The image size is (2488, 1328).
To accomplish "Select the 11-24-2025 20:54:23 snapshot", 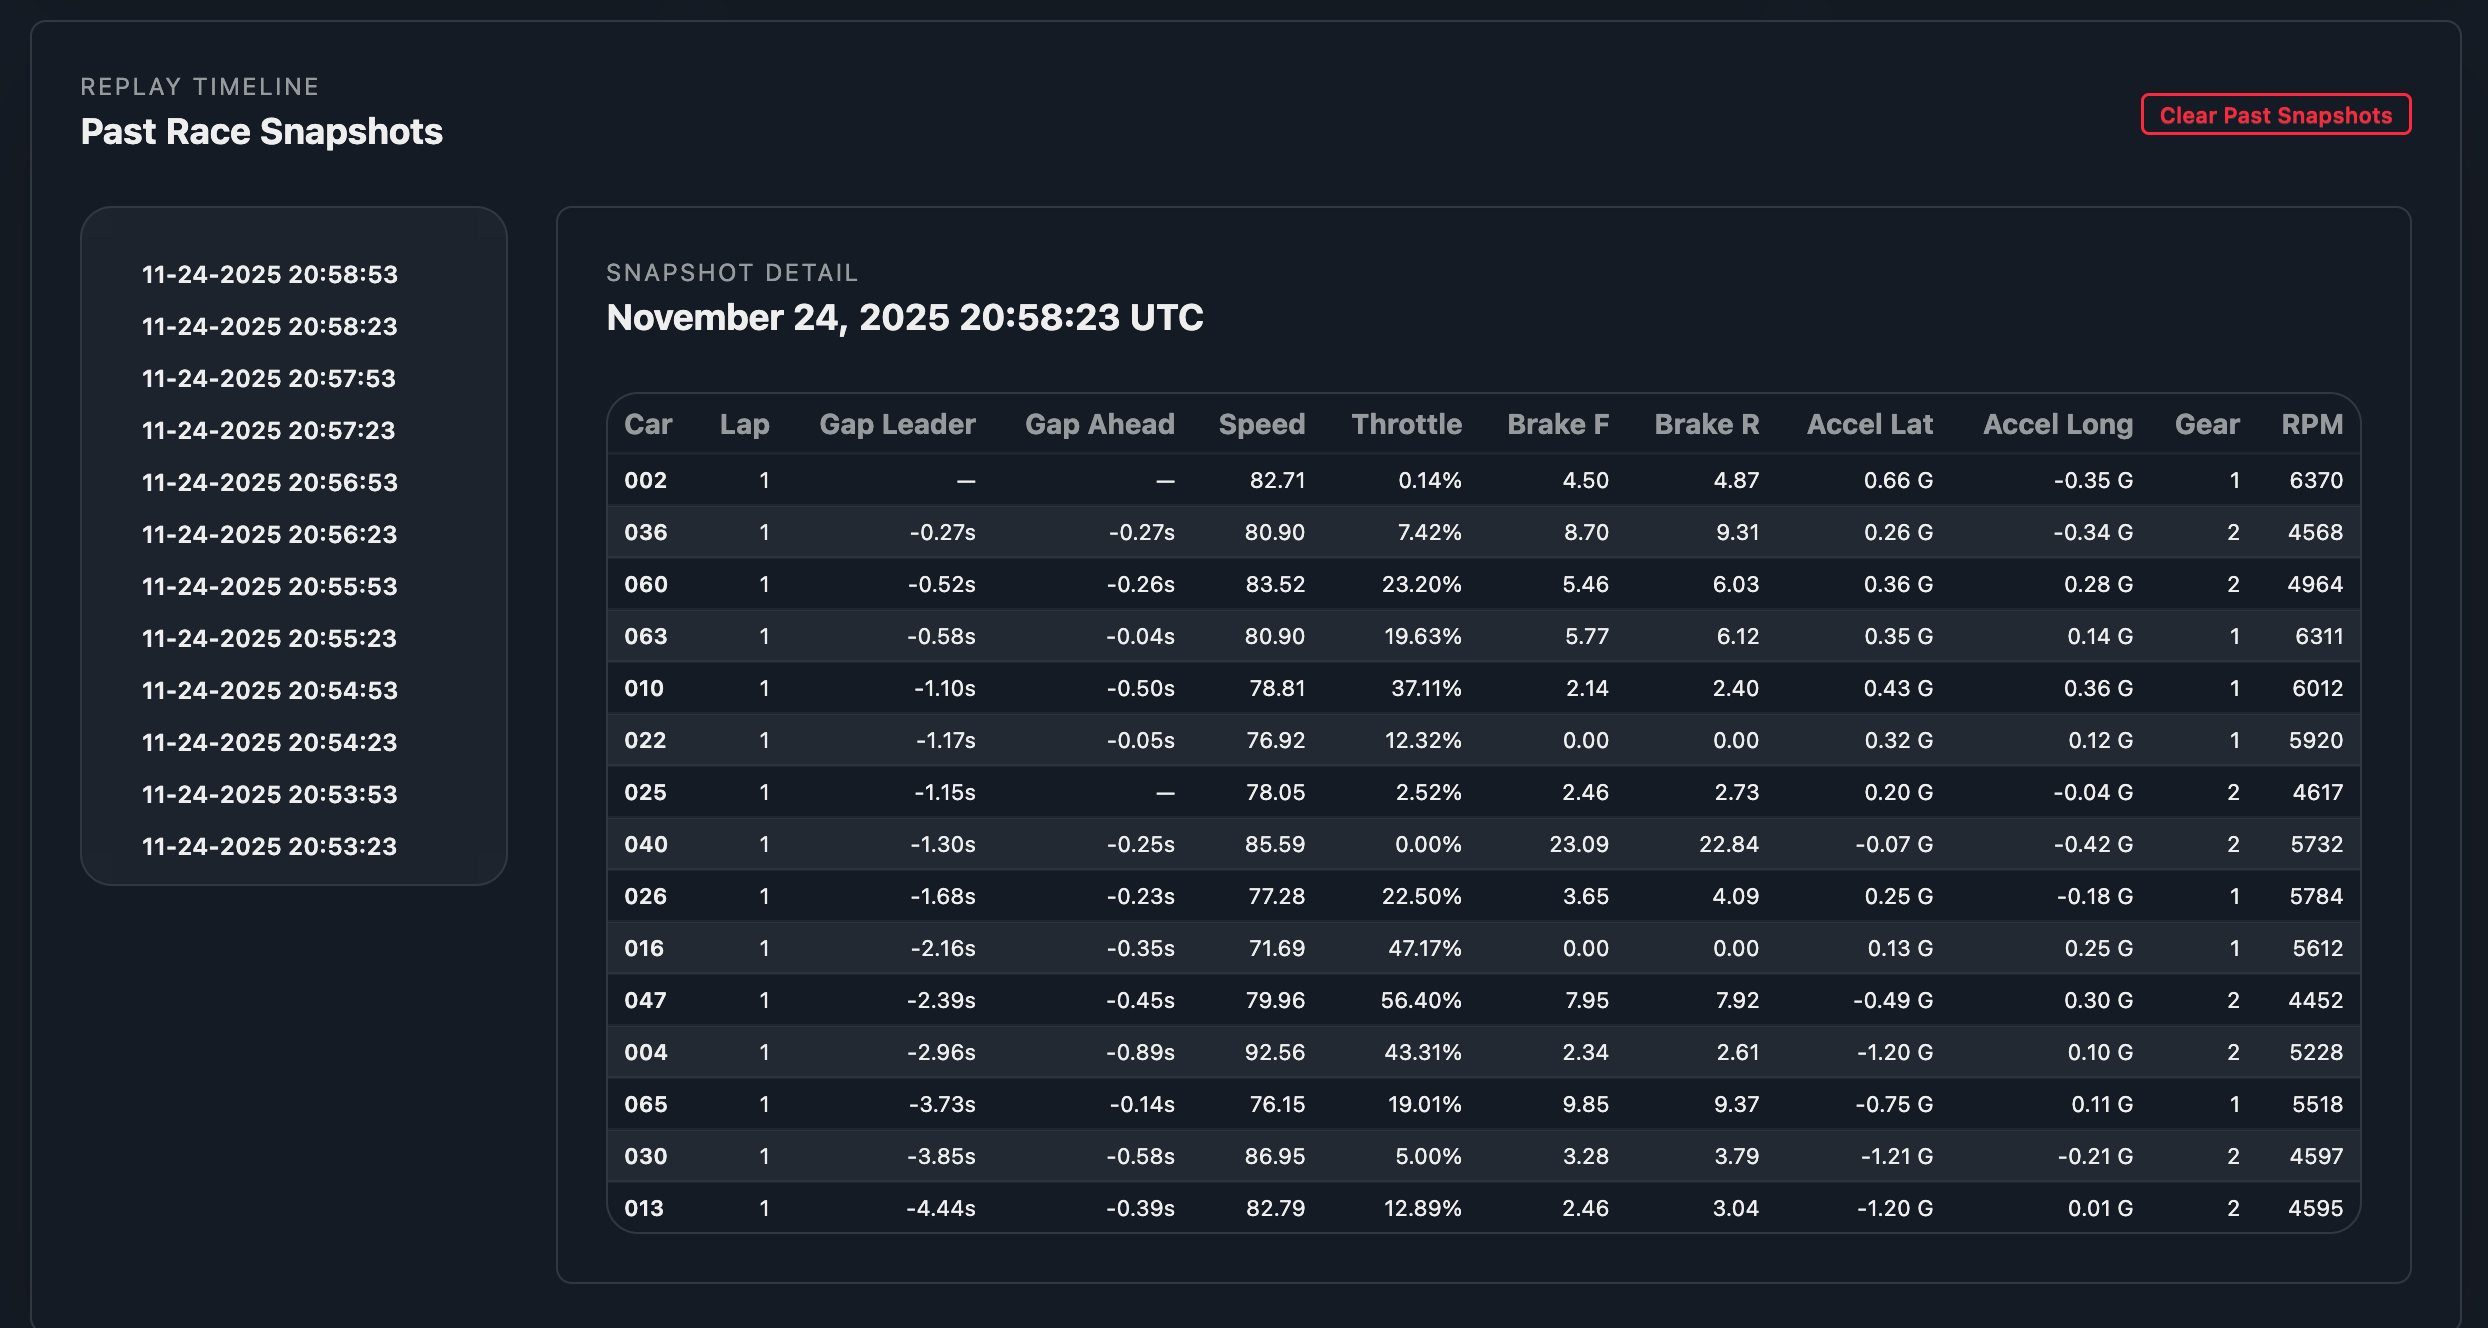I will 270,742.
